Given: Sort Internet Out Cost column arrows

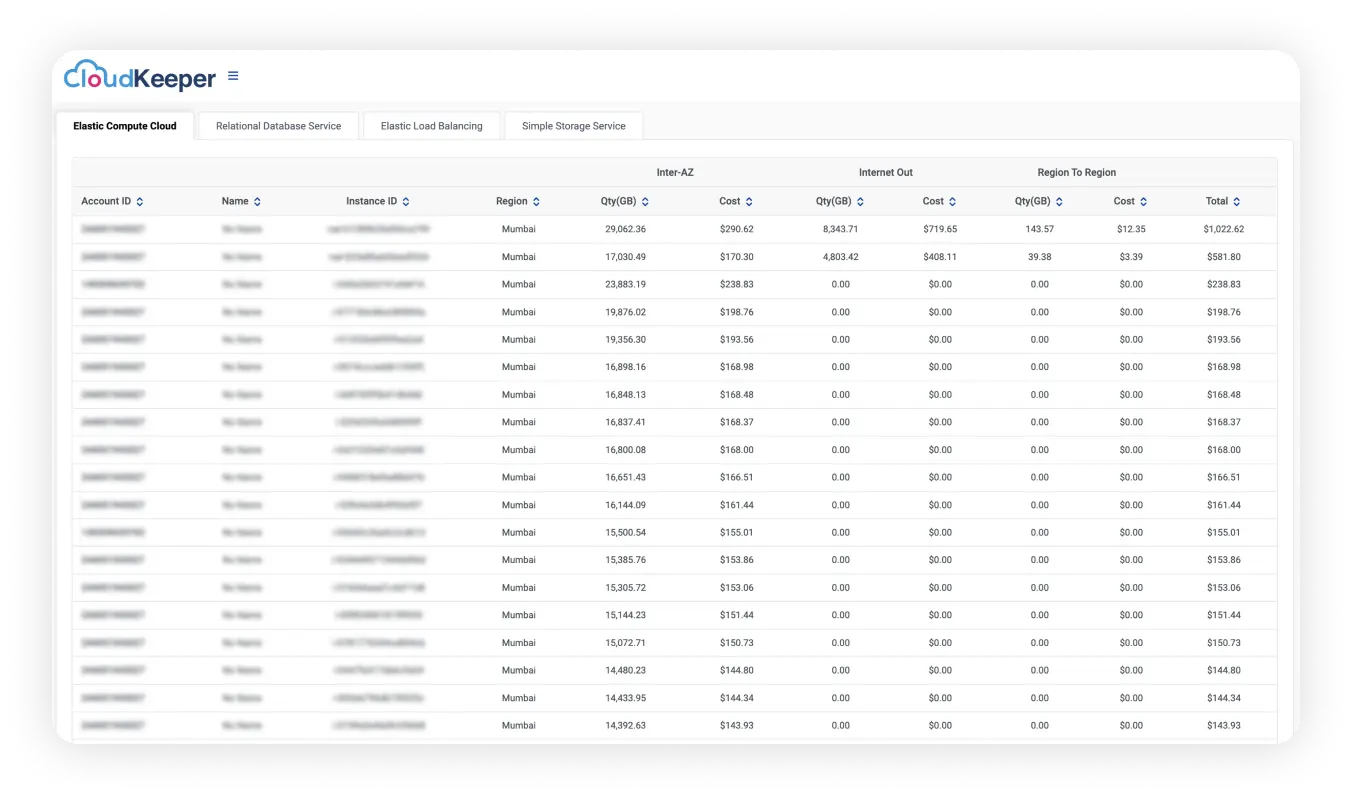Looking at the screenshot, I should coord(952,202).
